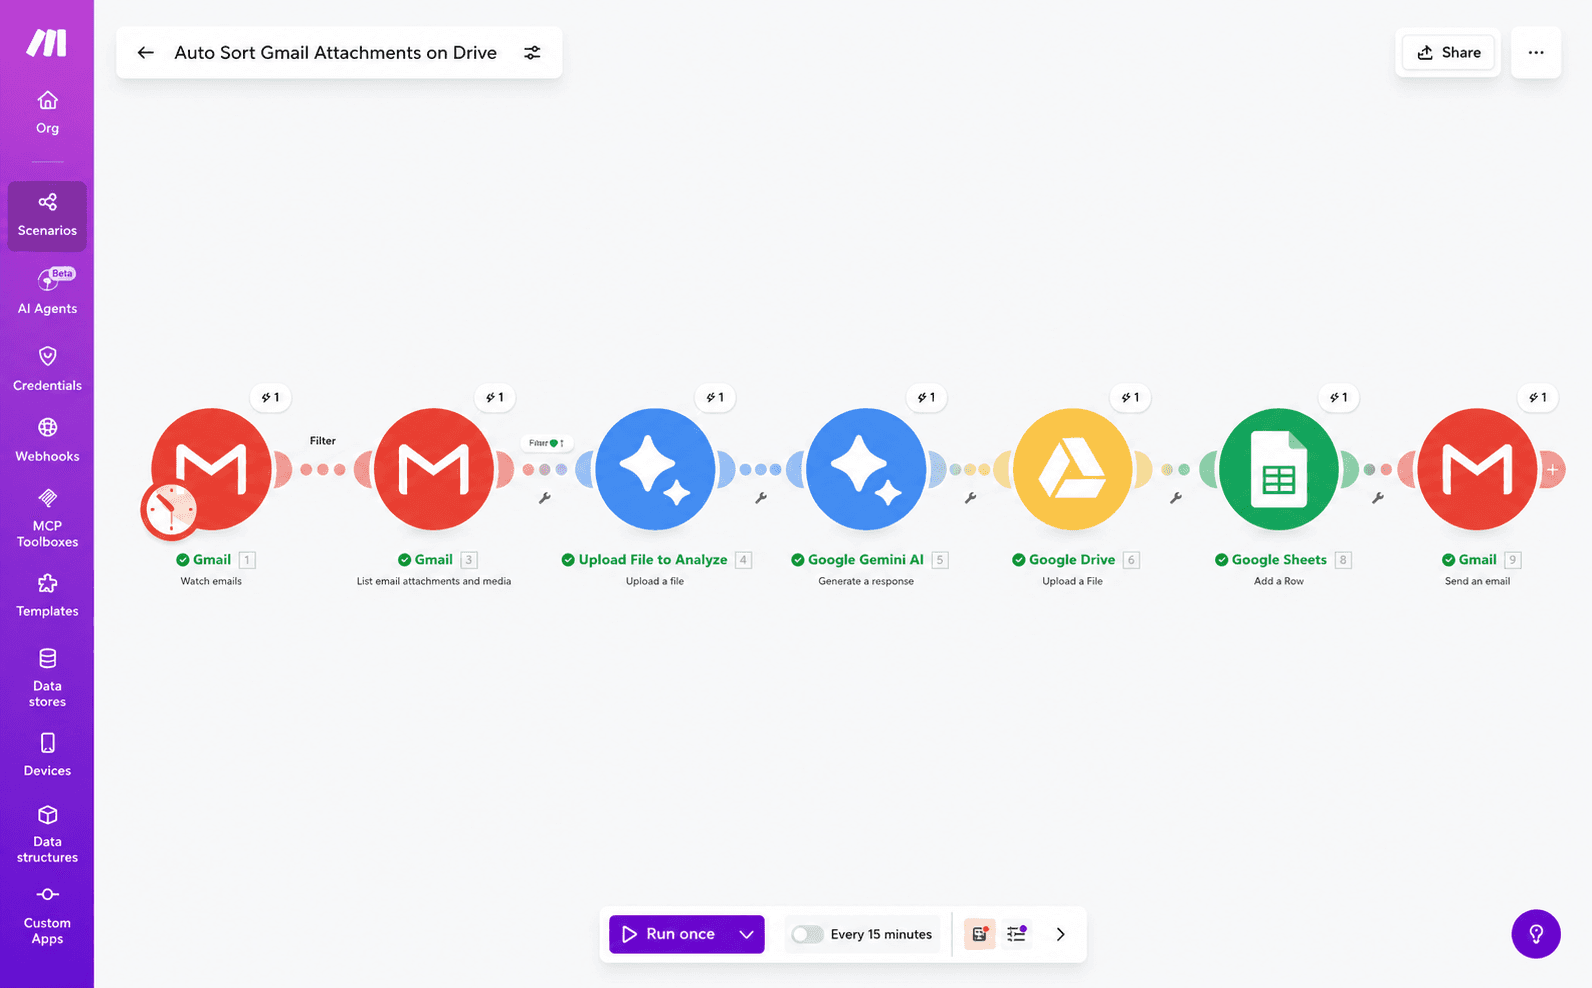Image resolution: width=1592 pixels, height=988 pixels.
Task: Open the Filter label between first Gmail modules
Action: tap(322, 440)
